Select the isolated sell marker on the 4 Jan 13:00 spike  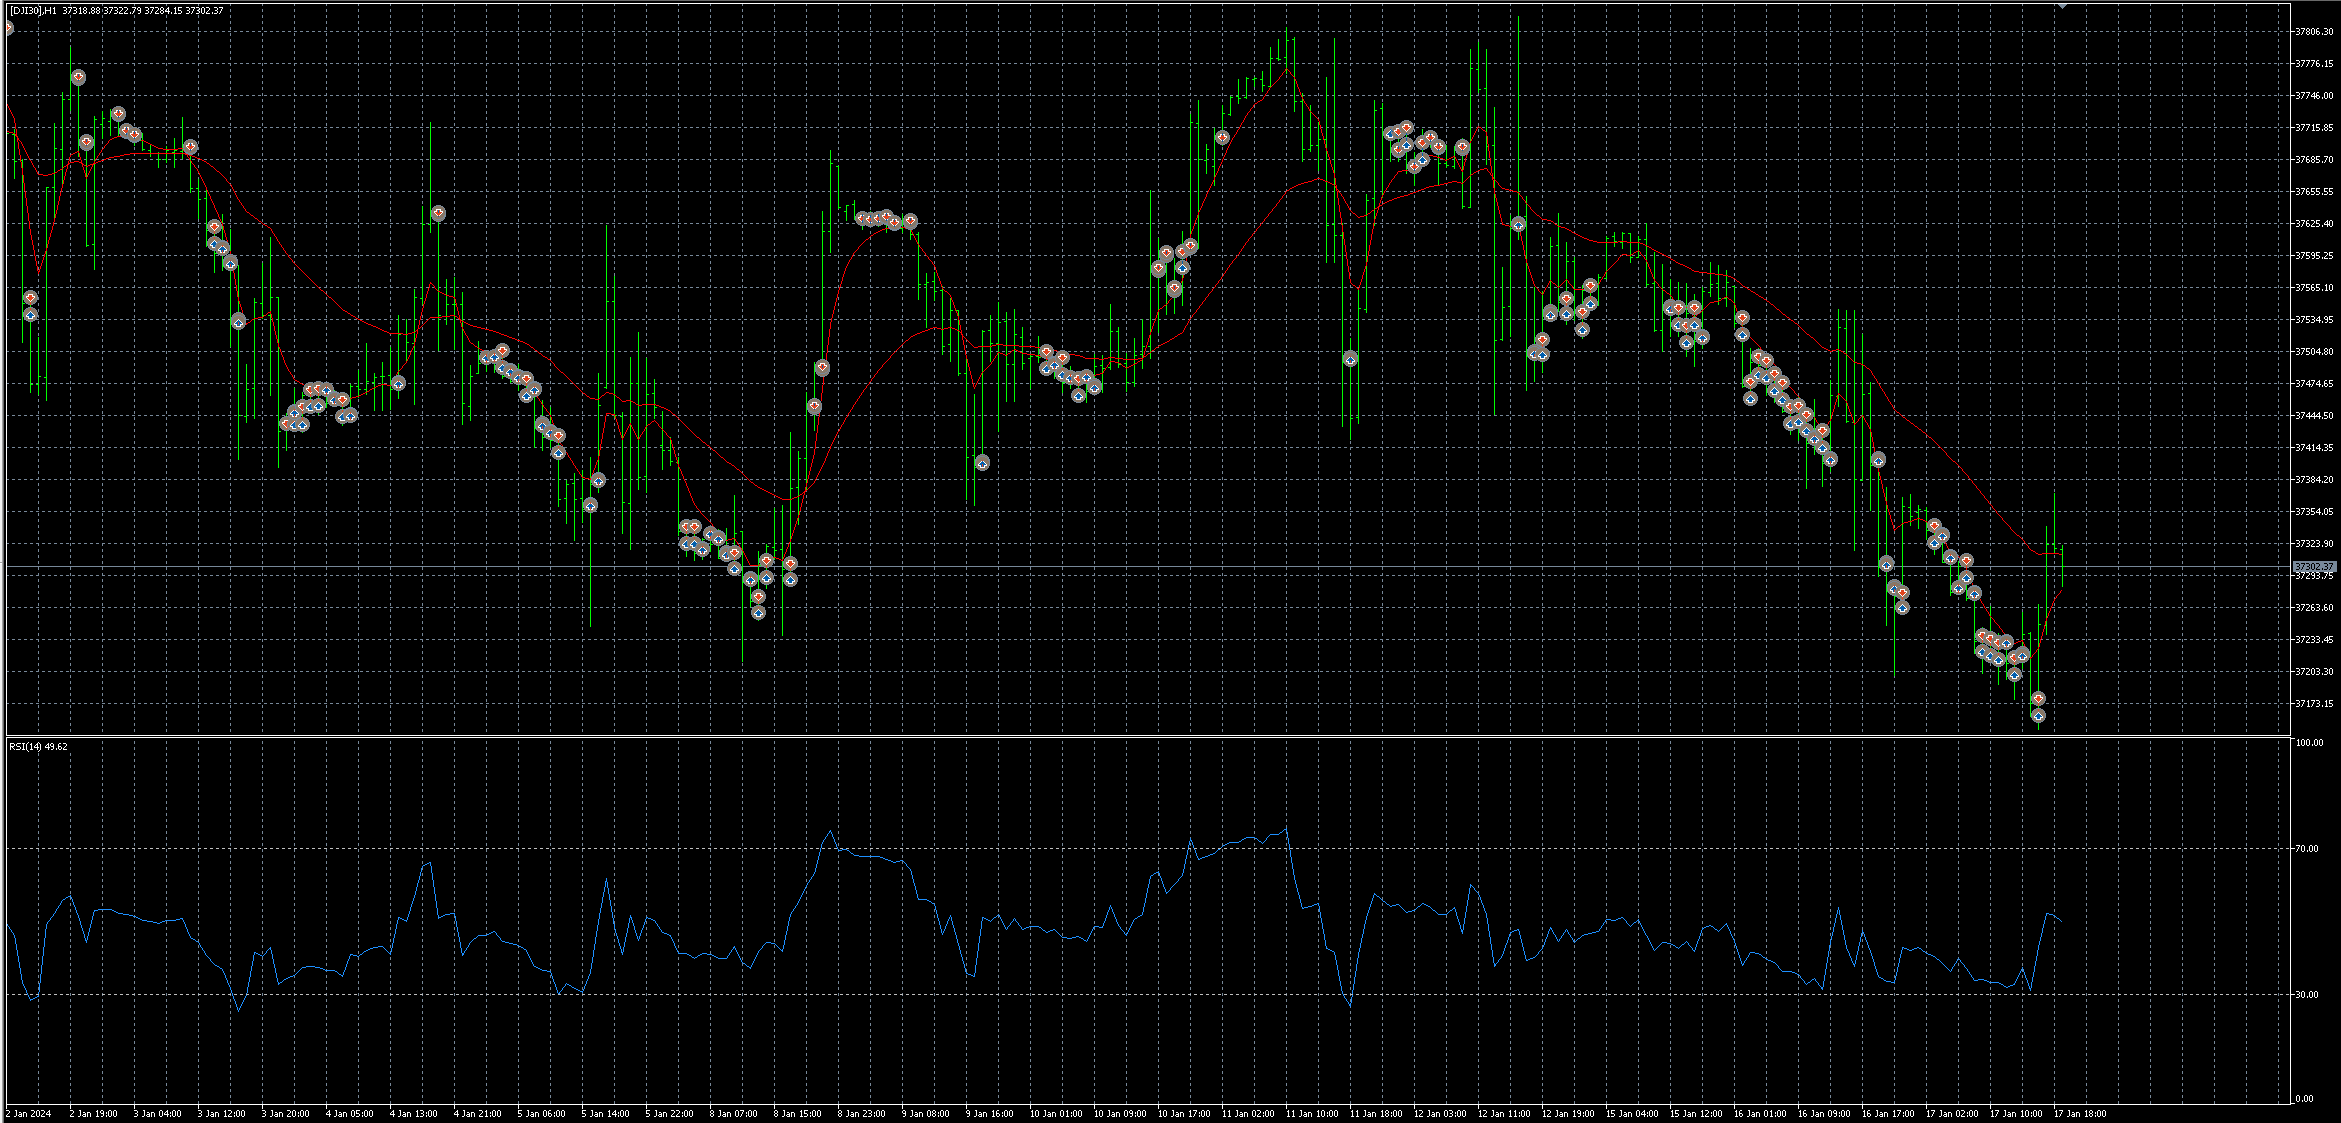coord(438,213)
